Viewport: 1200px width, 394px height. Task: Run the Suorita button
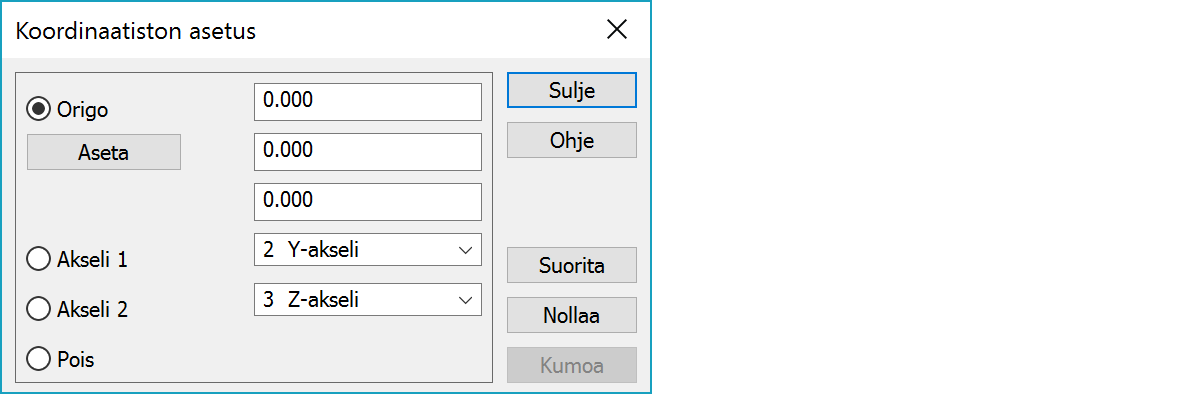(x=572, y=266)
